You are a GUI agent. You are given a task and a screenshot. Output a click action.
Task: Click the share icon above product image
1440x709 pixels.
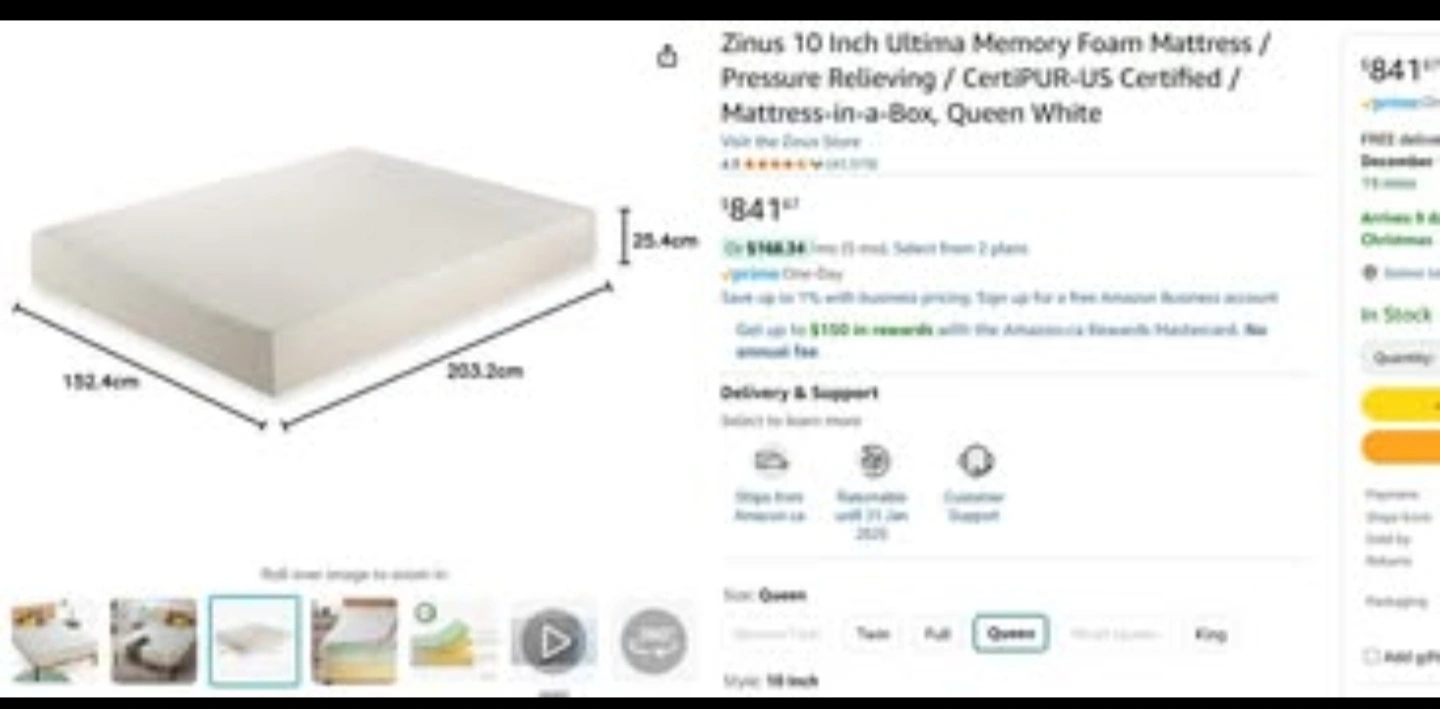(667, 57)
